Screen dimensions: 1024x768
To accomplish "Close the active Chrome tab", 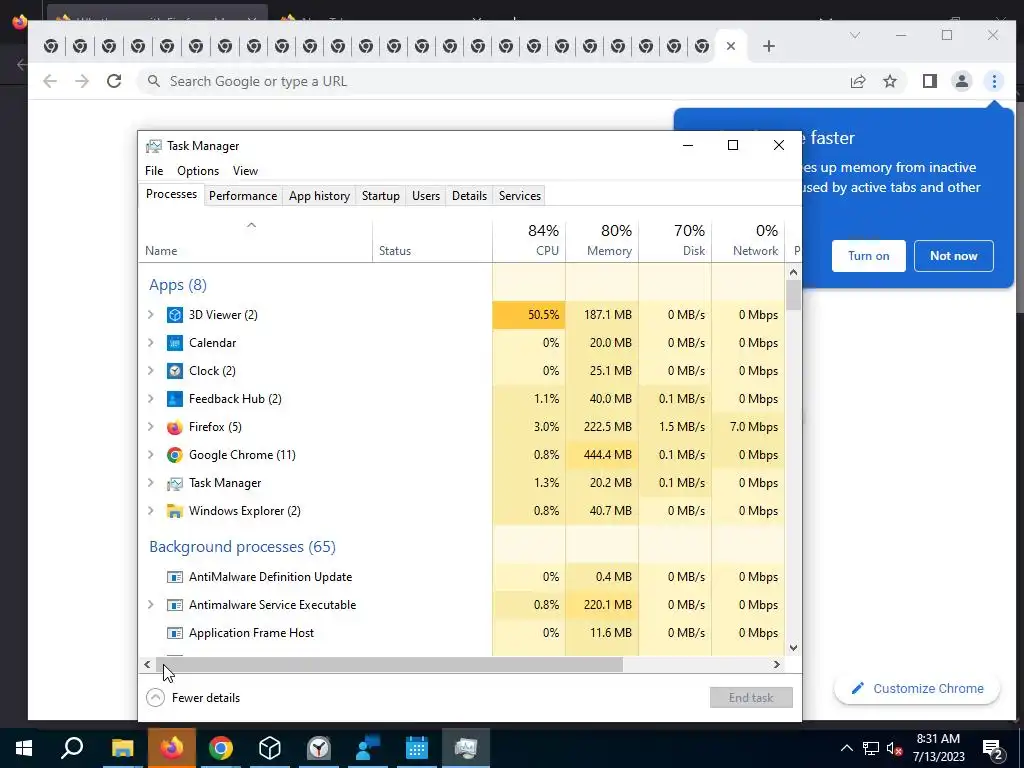I will click(731, 46).
